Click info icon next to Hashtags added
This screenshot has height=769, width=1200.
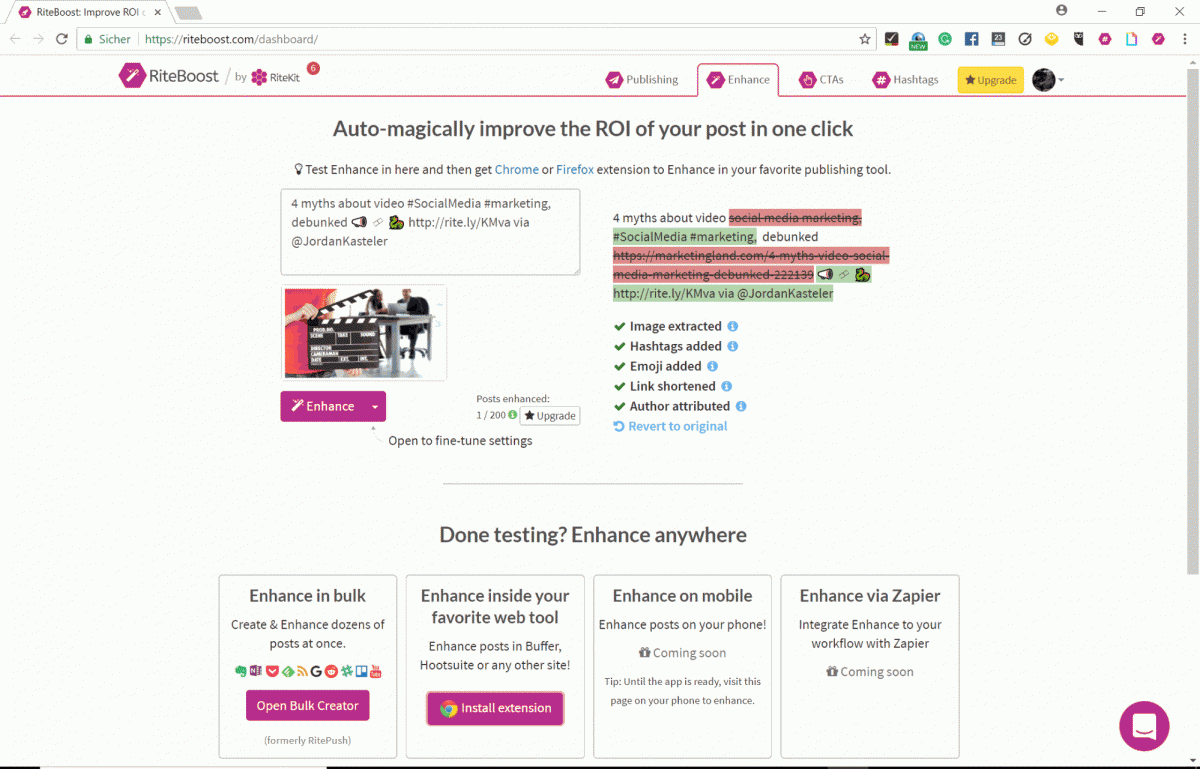[733, 346]
